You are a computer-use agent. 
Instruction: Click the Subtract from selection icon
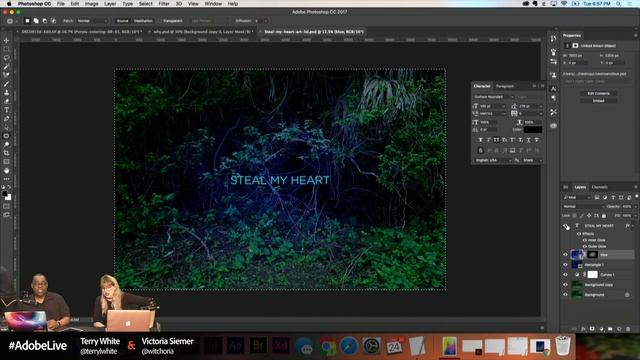(x=44, y=21)
